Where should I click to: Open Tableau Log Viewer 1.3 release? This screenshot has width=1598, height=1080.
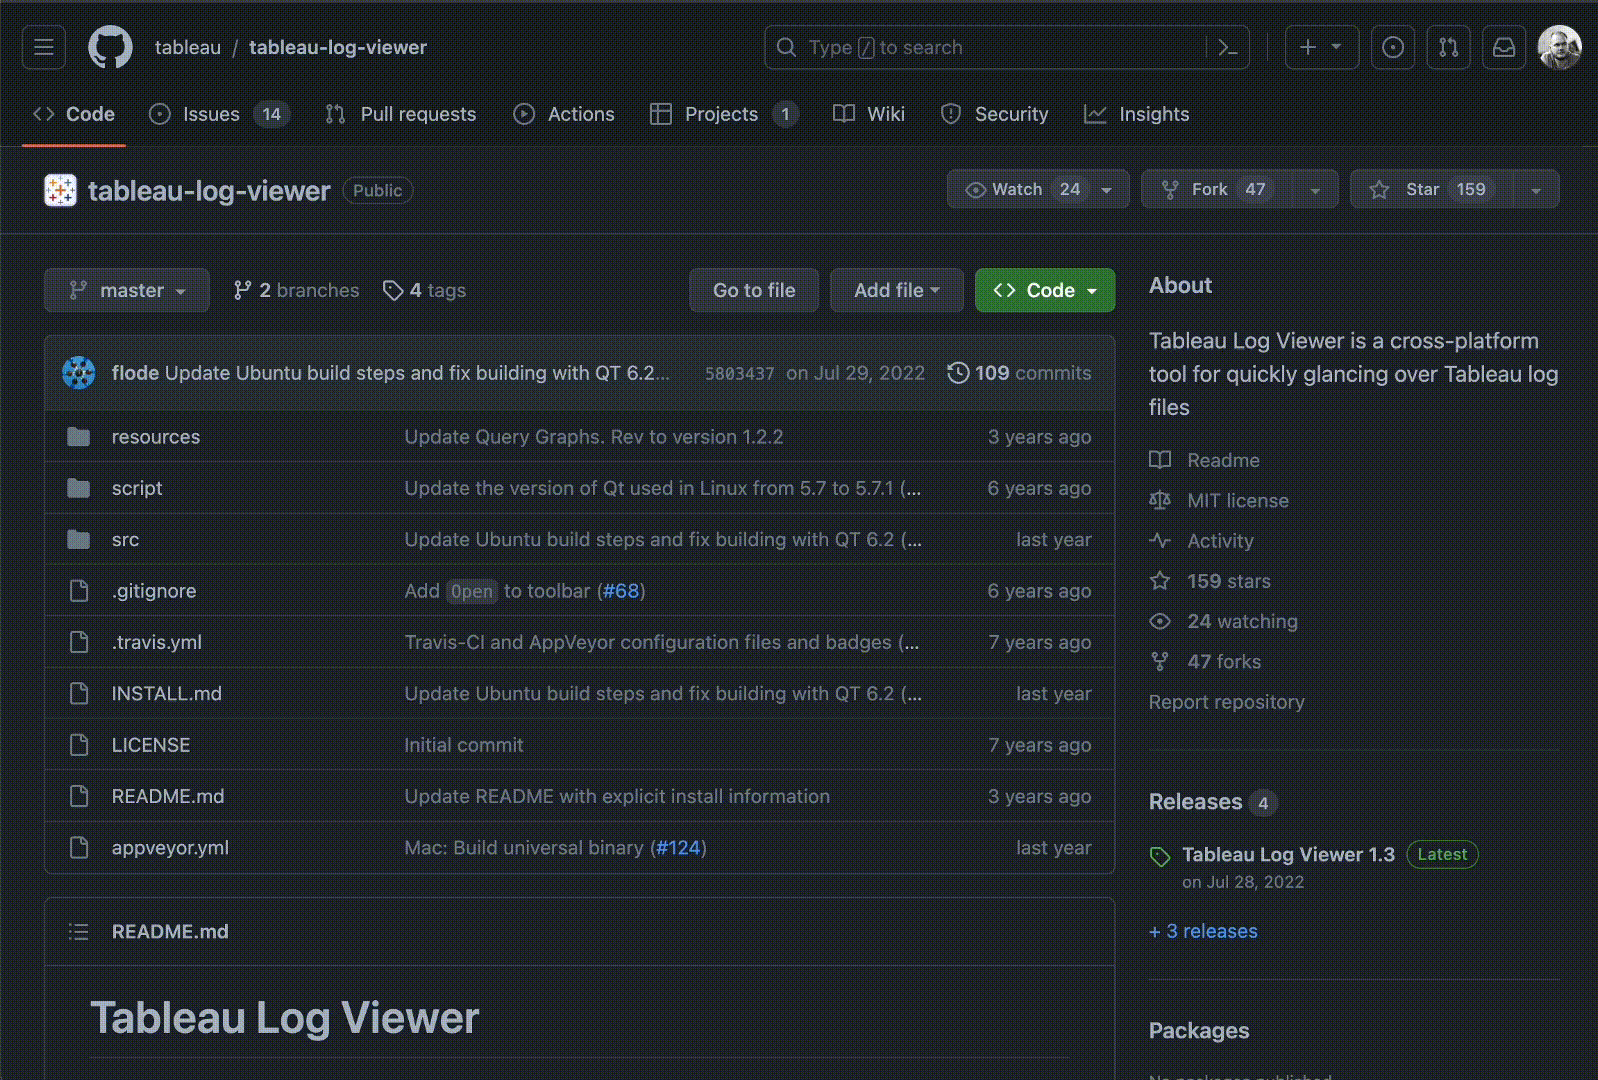pos(1288,854)
